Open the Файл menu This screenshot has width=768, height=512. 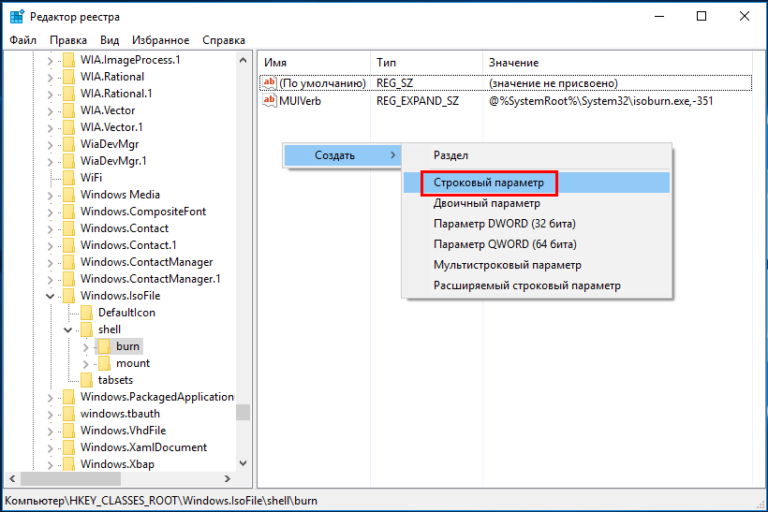pyautogui.click(x=23, y=40)
